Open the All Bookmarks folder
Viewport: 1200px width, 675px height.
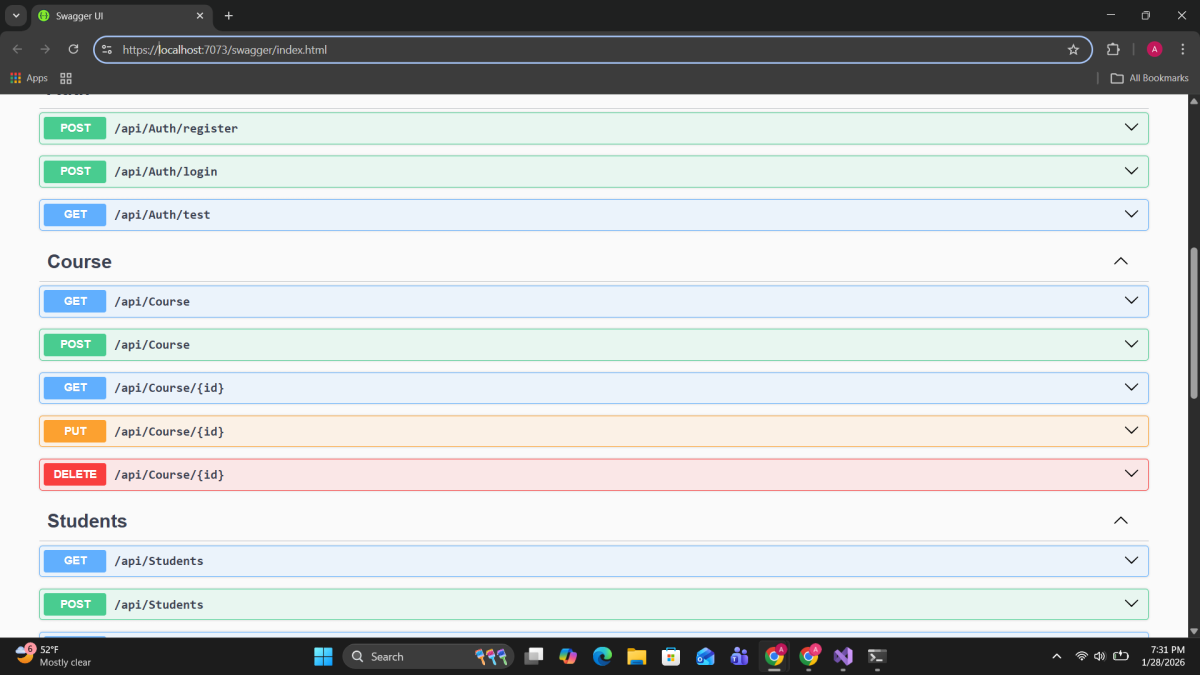point(1149,78)
